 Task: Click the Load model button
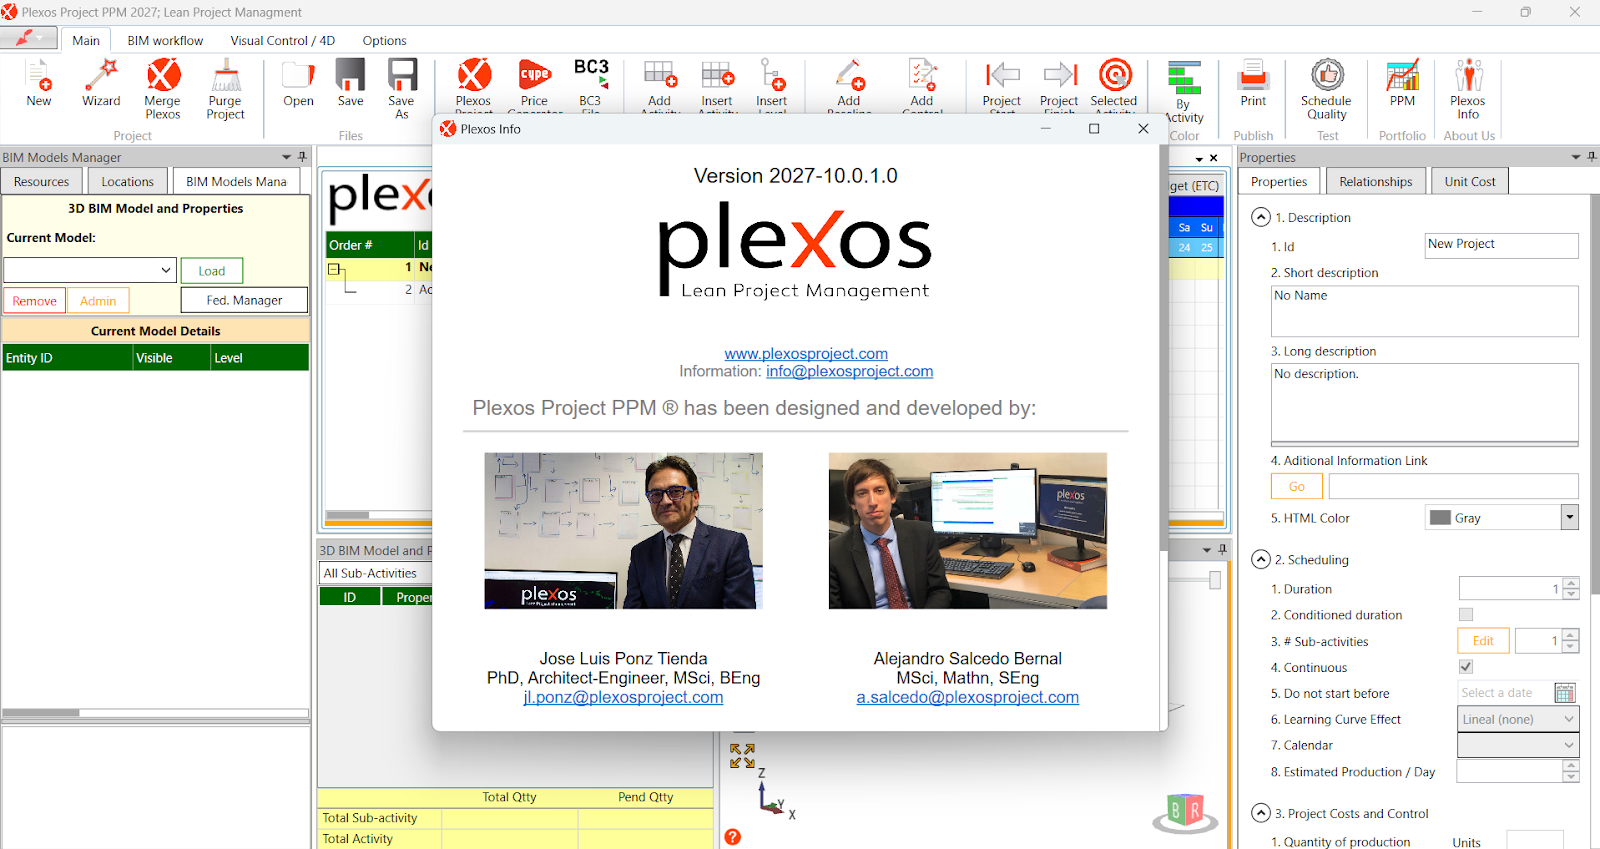pyautogui.click(x=212, y=271)
